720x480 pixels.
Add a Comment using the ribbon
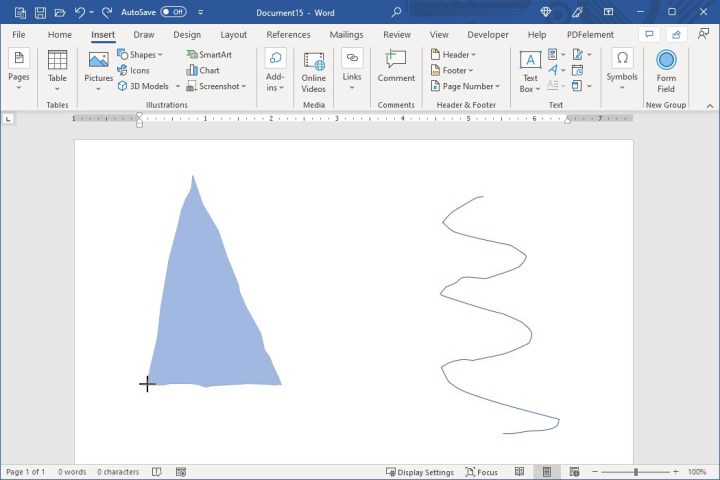[x=396, y=66]
